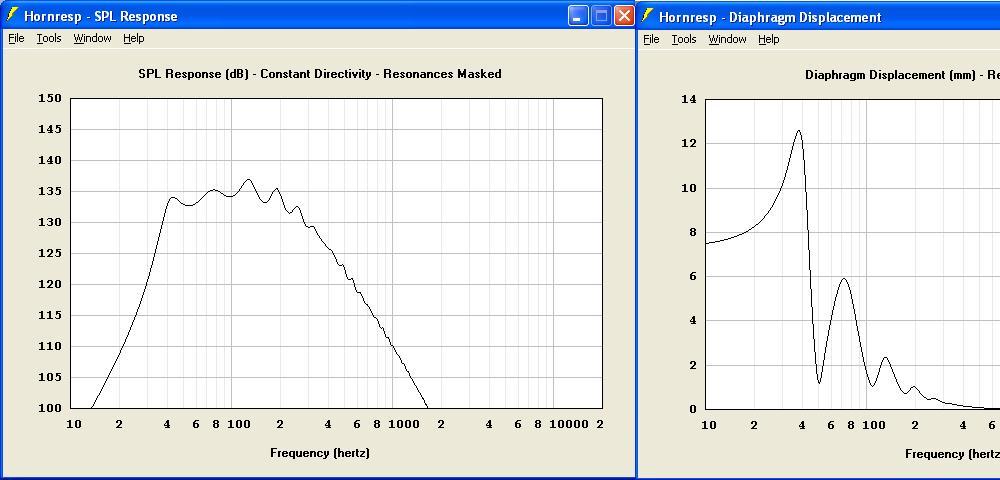Click the Hornresp lightning icon in Diaphragm Displacement title bar
The image size is (1000, 480).
coord(647,16)
